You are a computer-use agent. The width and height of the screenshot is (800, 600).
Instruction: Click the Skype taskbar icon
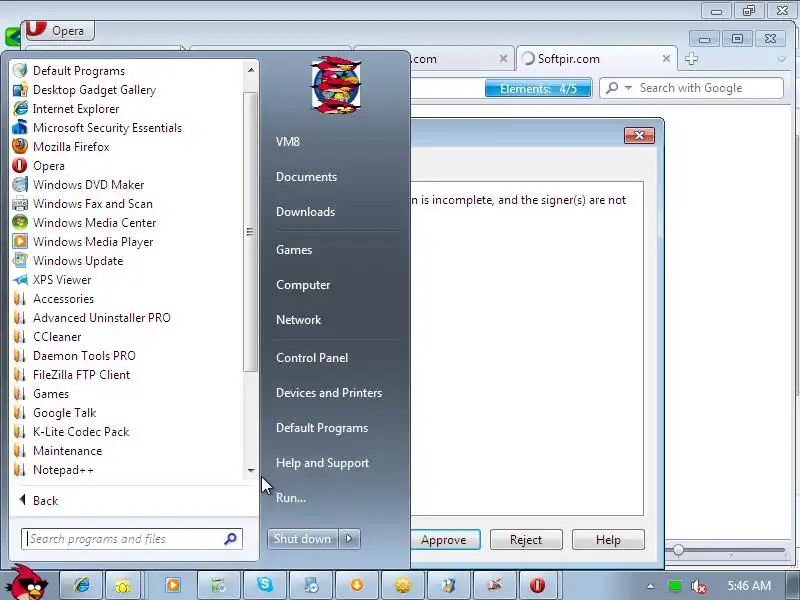click(265, 585)
